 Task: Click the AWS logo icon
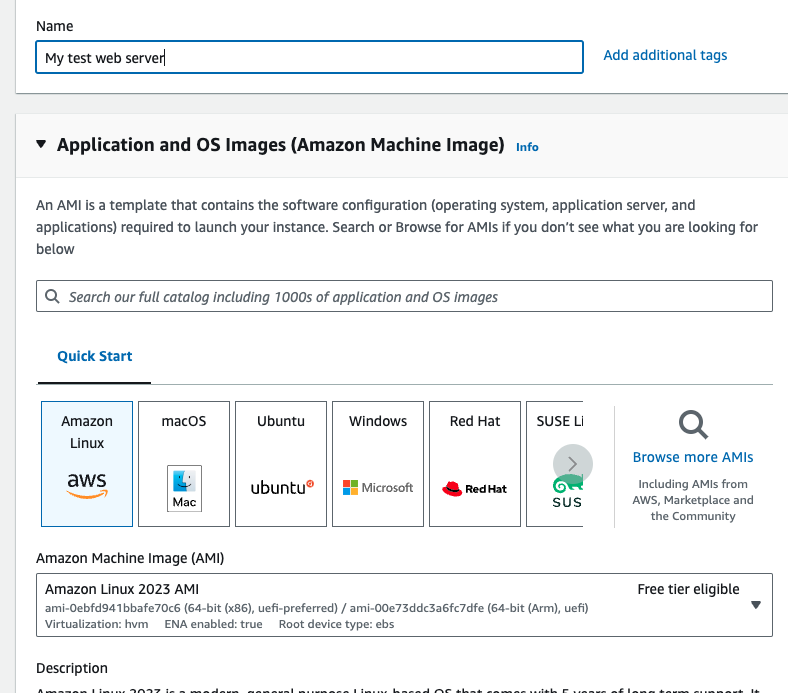(87, 485)
